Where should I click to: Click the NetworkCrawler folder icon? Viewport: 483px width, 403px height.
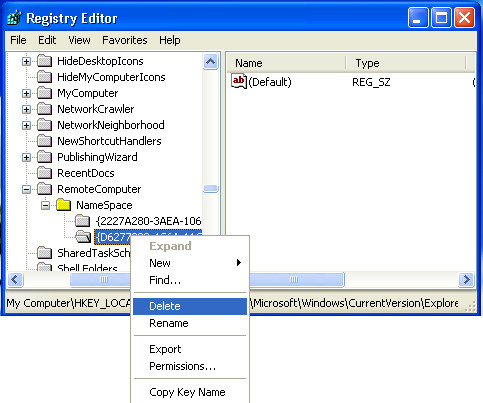pos(44,109)
